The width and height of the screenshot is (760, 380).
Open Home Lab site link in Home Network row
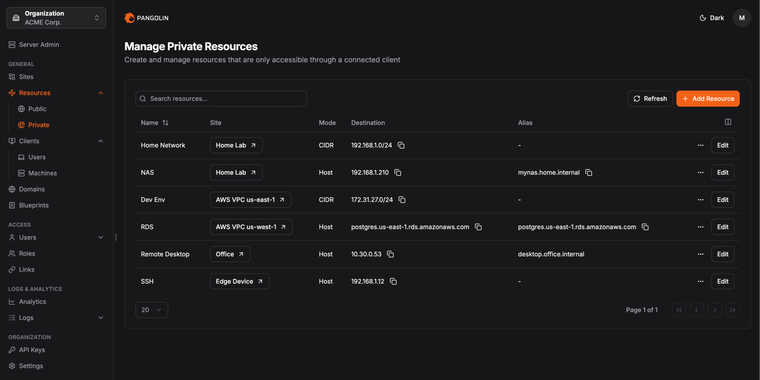[236, 145]
